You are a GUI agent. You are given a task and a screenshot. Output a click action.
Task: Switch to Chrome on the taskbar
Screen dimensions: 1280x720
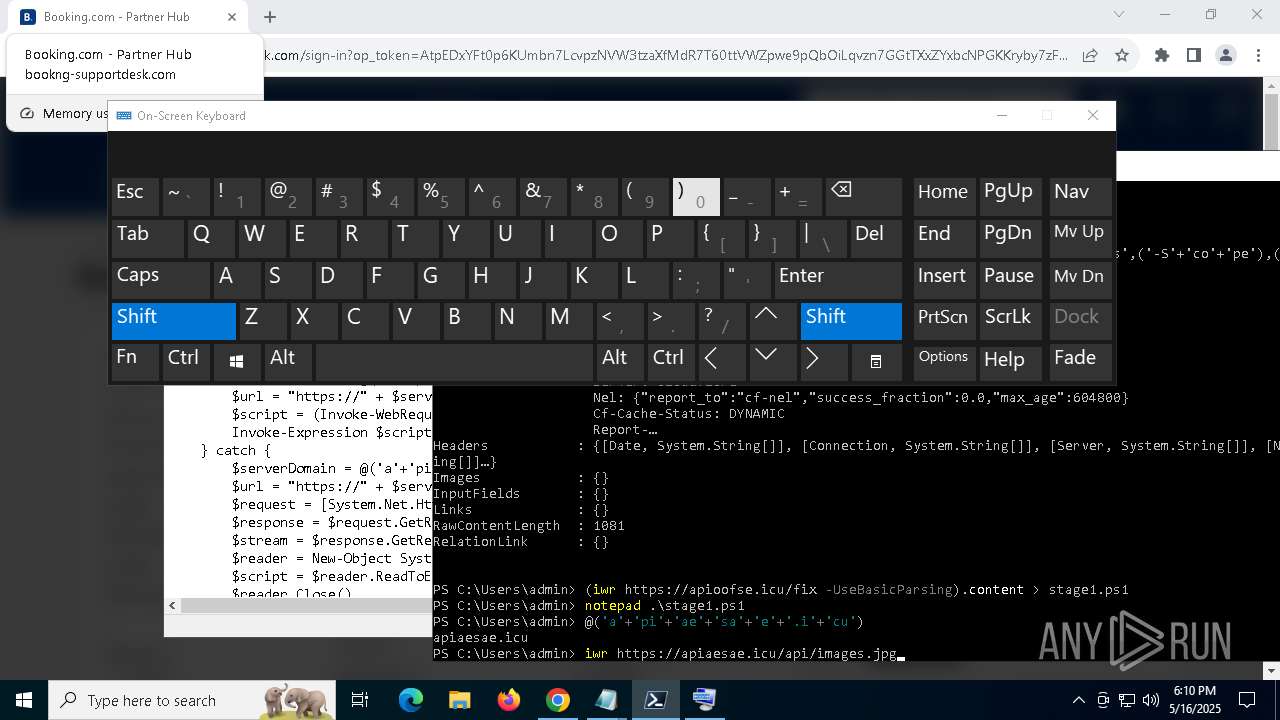pyautogui.click(x=558, y=700)
